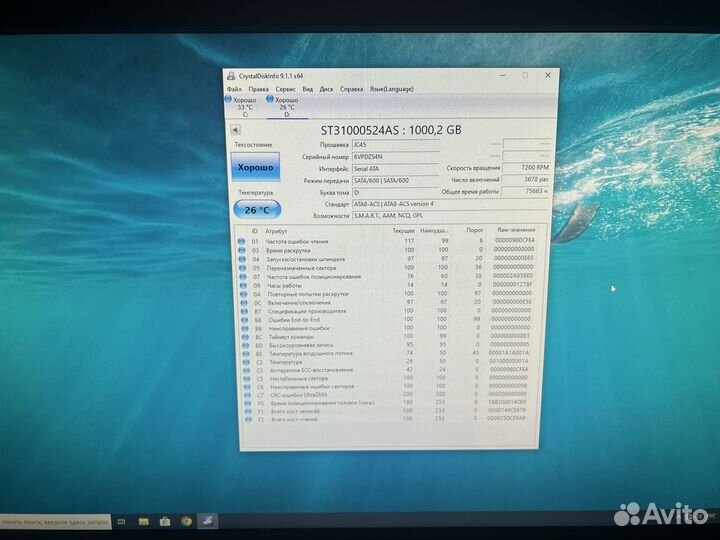Screen dimensions: 720x540
Task: Click the Windows taskbar search box
Action: (x=55, y=522)
